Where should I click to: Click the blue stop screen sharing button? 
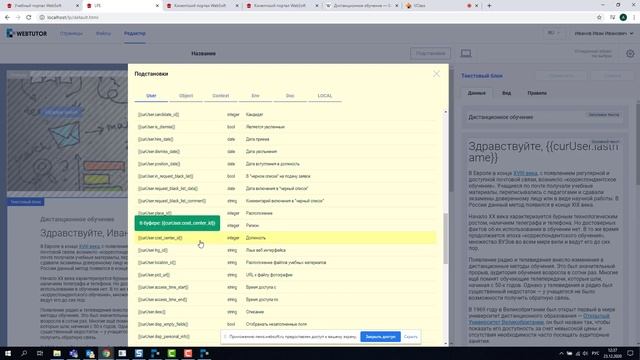(x=380, y=337)
